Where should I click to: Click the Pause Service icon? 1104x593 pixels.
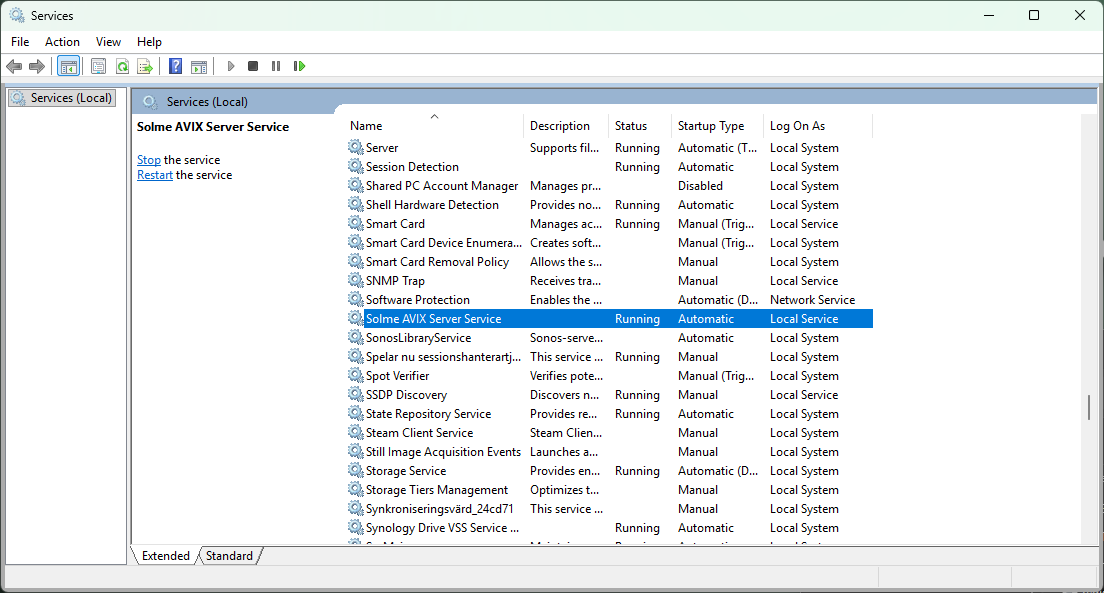[276, 66]
